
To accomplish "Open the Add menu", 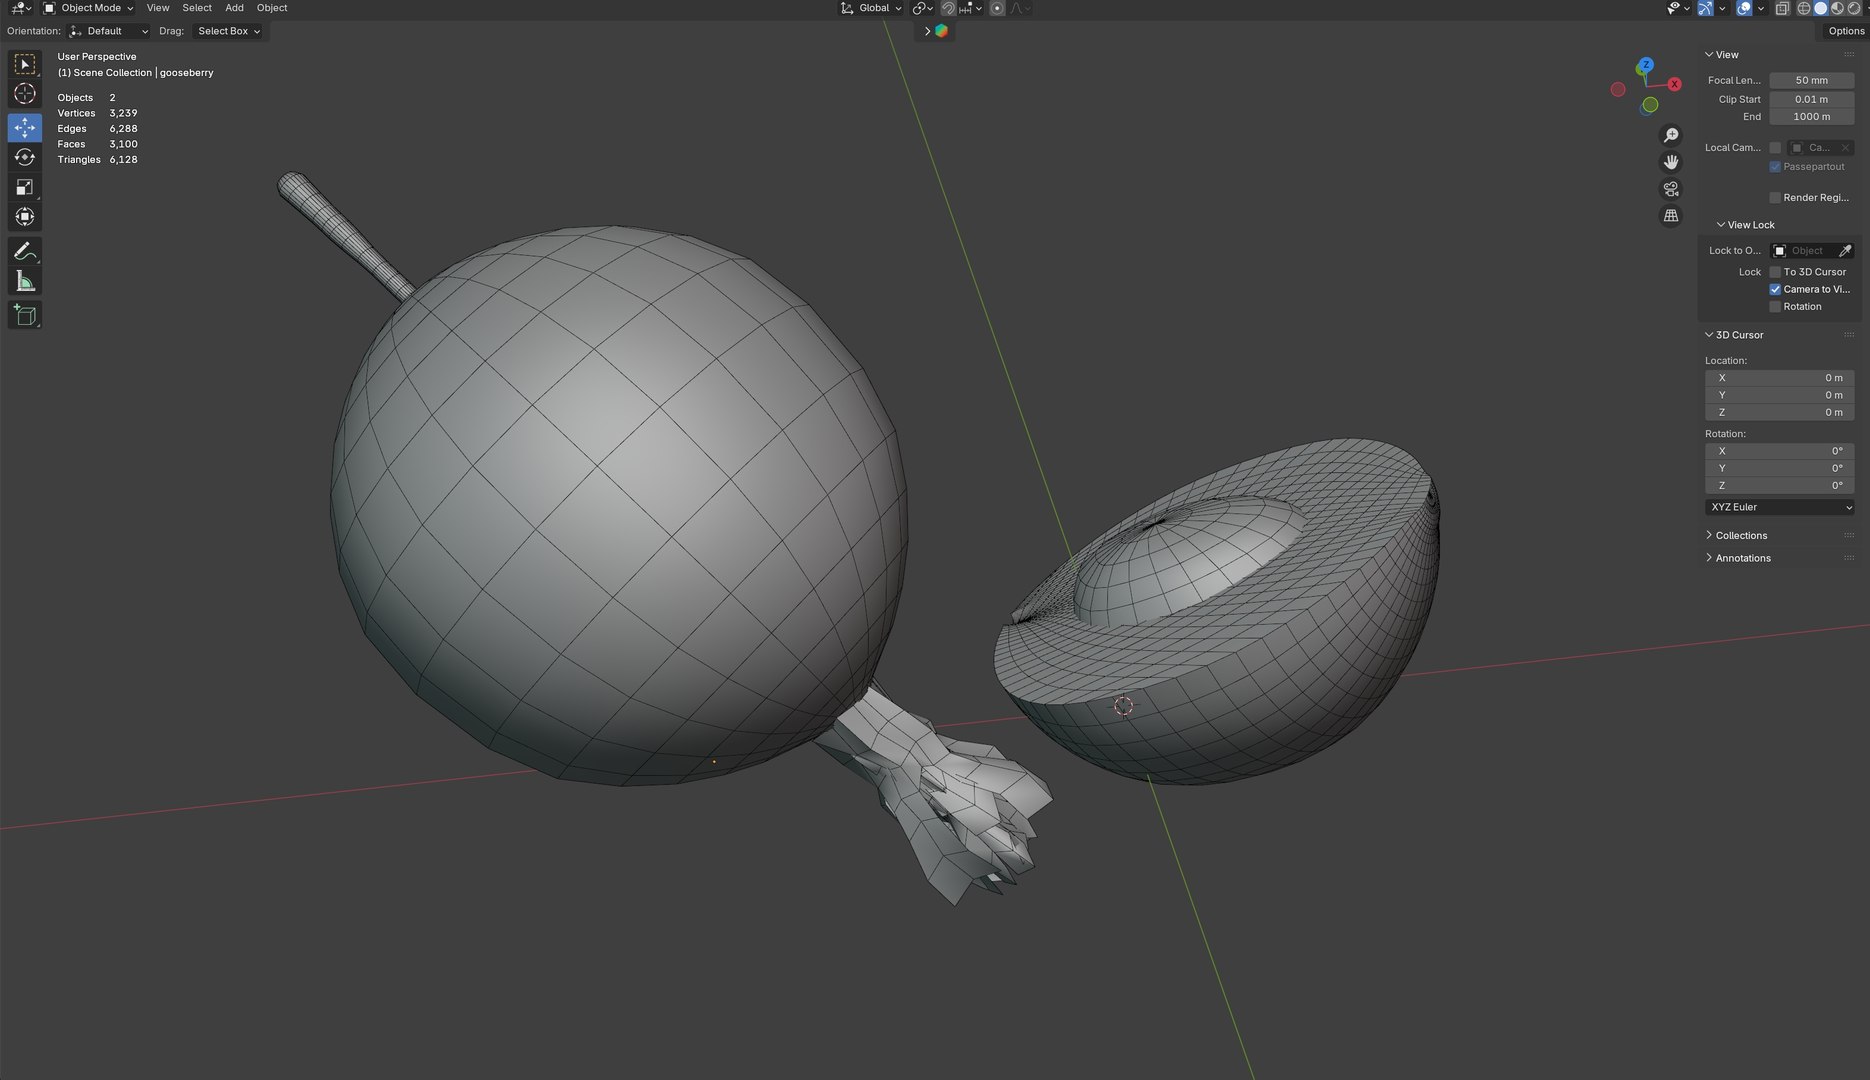I will click(234, 8).
